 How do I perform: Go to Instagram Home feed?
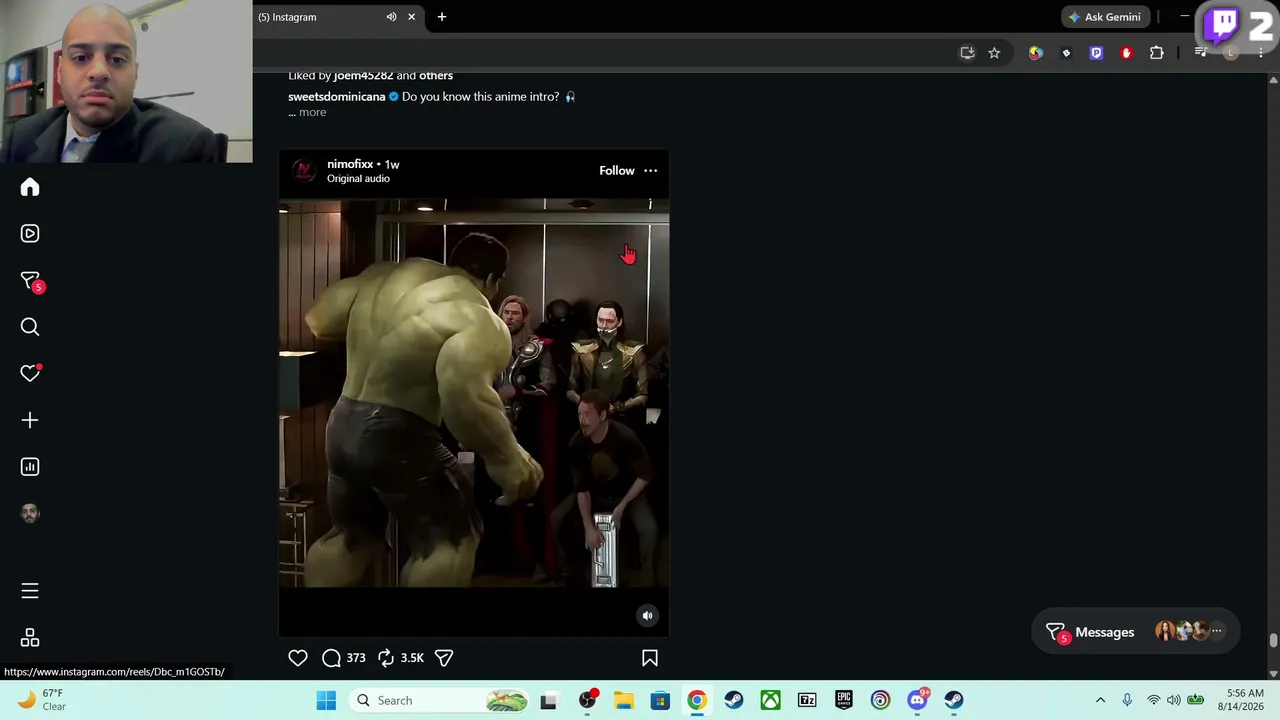(x=30, y=187)
